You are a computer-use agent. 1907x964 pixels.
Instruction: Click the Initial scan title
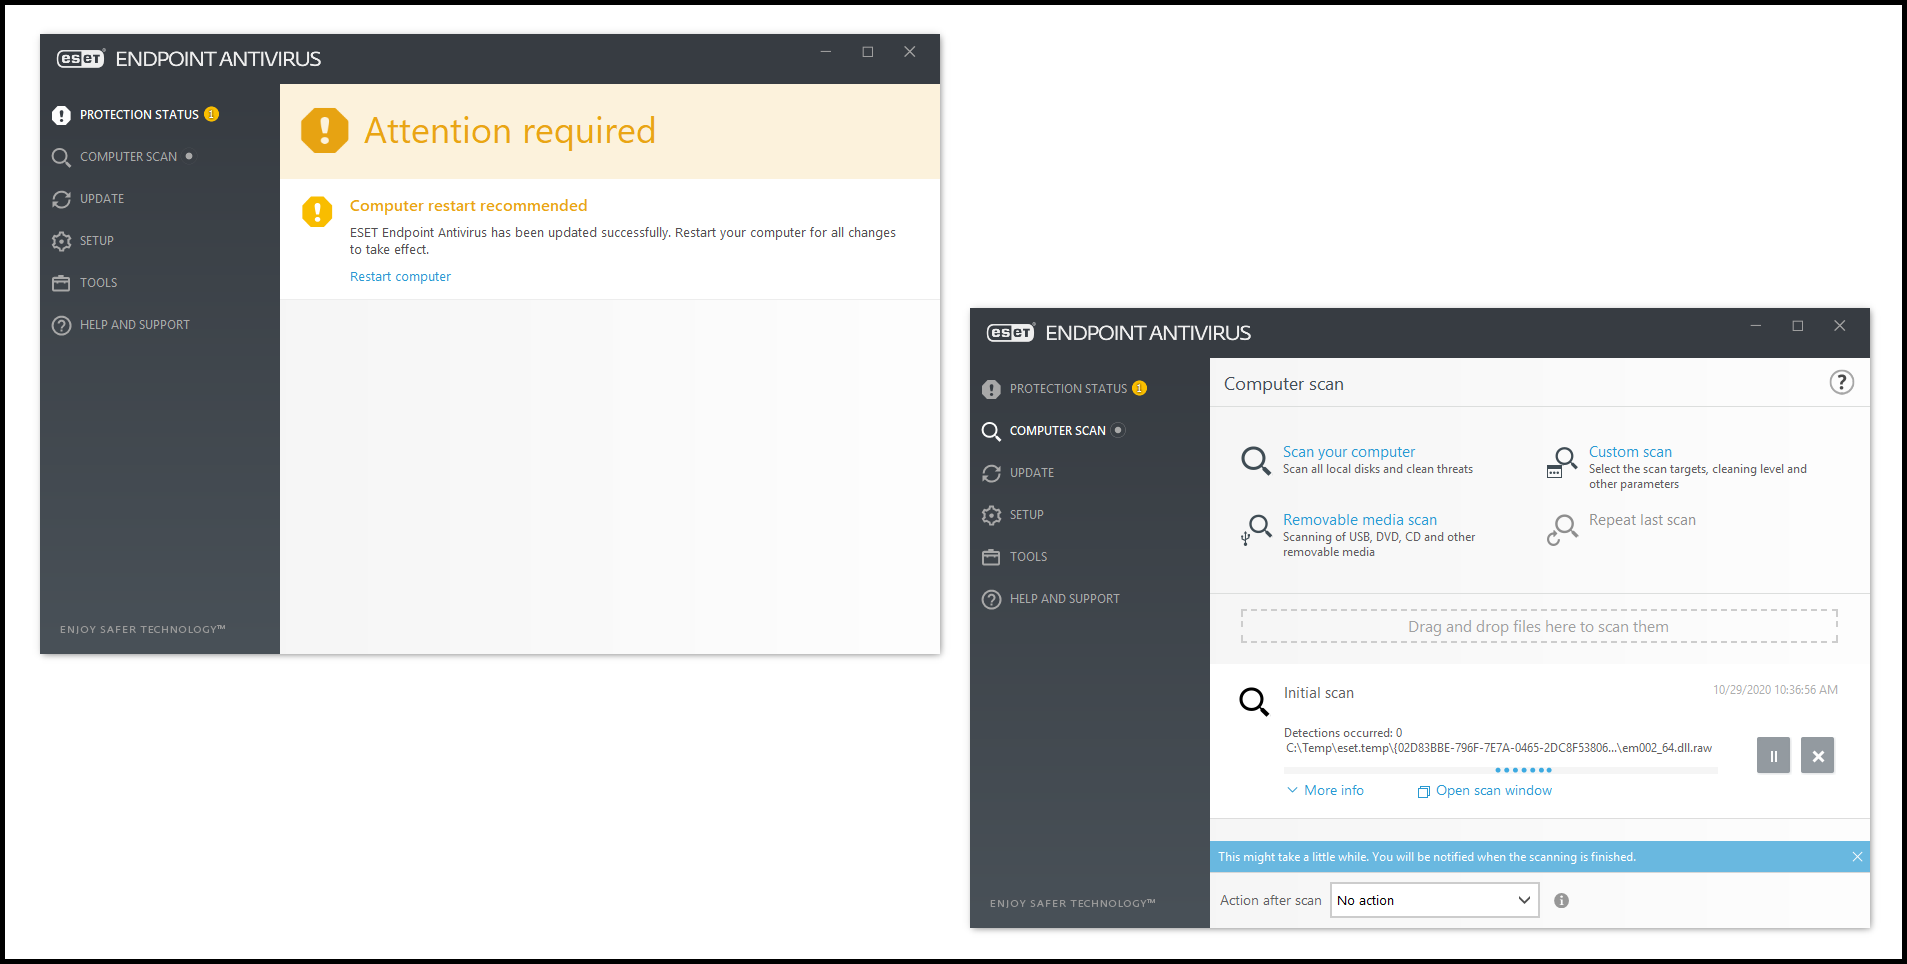[1319, 693]
